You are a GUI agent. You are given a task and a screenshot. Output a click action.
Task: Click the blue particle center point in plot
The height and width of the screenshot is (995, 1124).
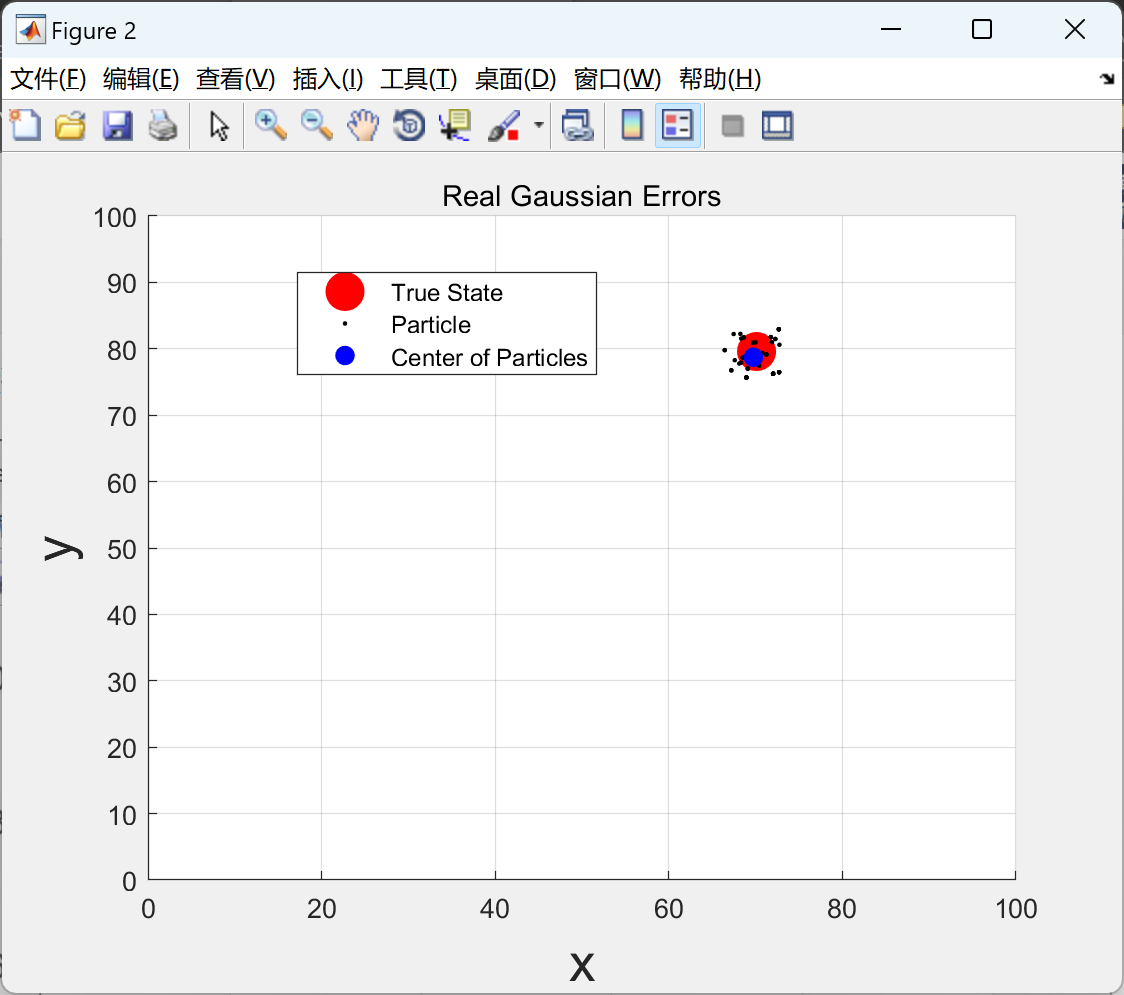[x=753, y=357]
